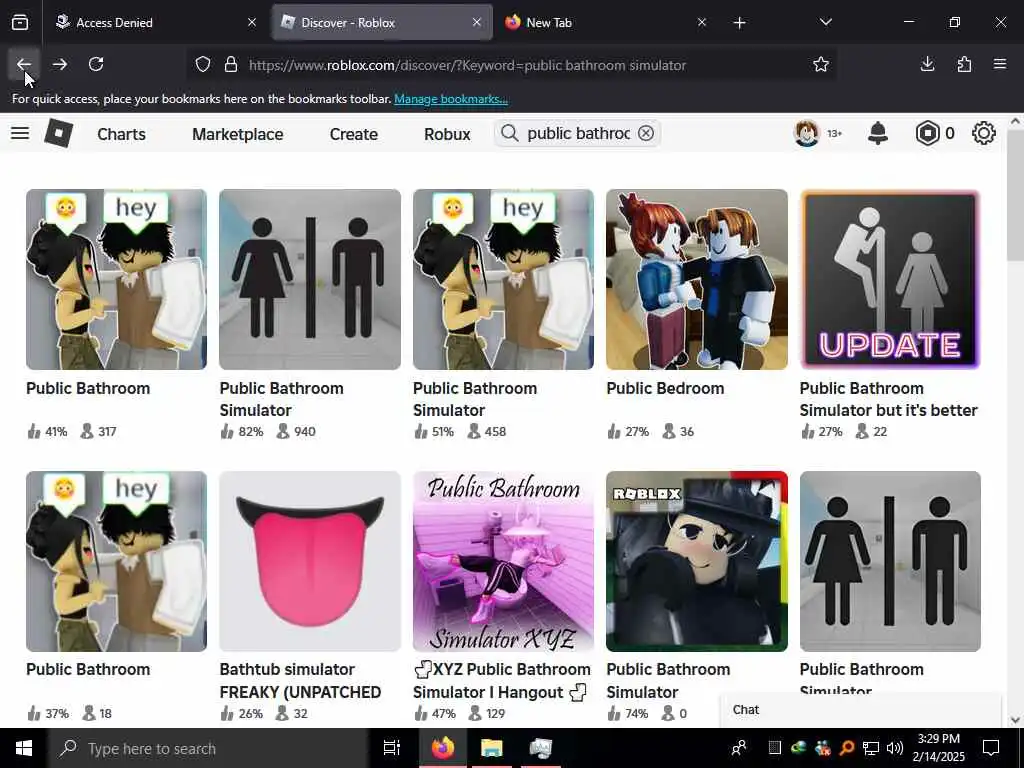The width and height of the screenshot is (1024, 768).
Task: Click the Firefox taskbar icon
Action: pos(443,748)
